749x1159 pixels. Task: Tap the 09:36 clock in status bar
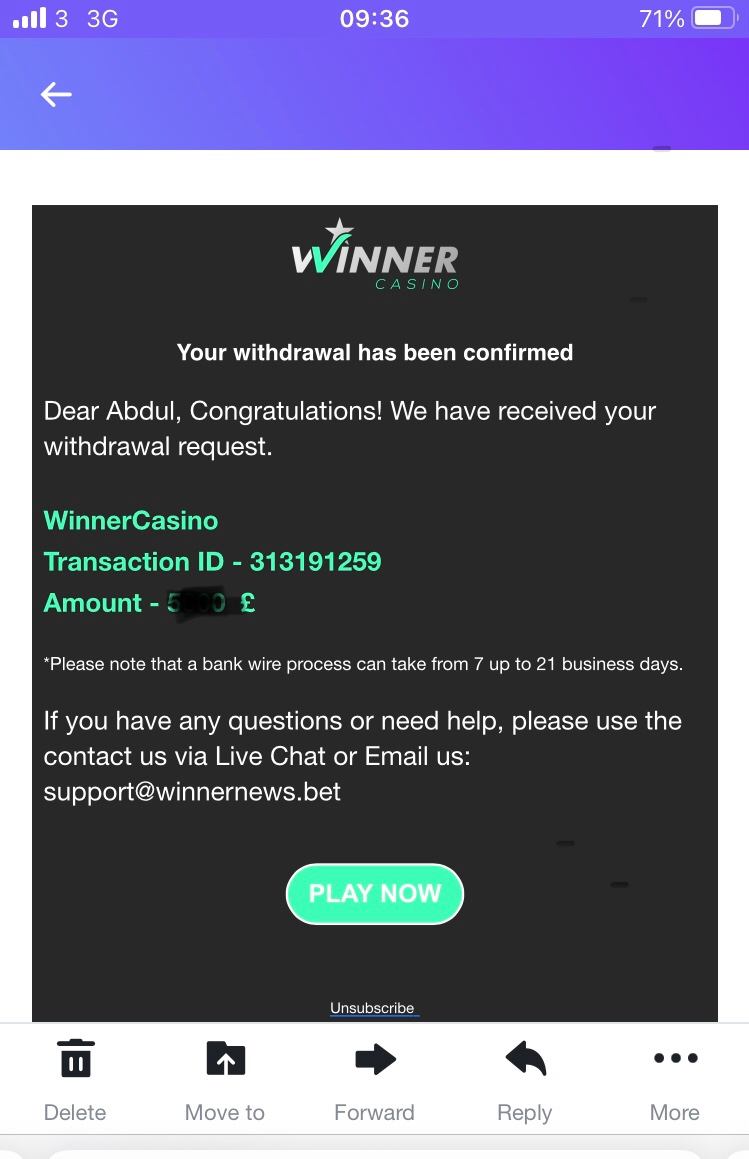pyautogui.click(x=374, y=18)
